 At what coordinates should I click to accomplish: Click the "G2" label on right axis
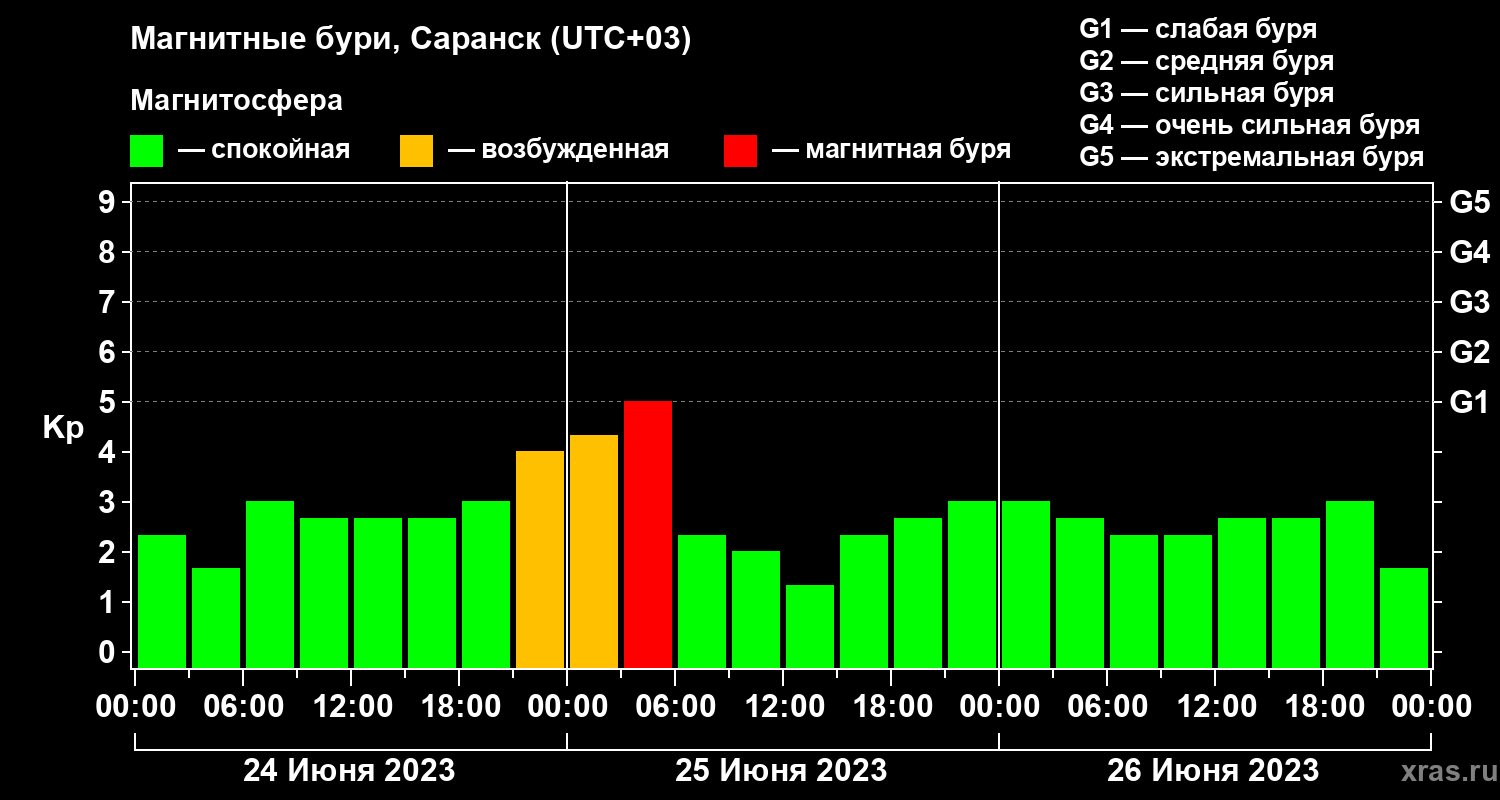pos(1469,352)
